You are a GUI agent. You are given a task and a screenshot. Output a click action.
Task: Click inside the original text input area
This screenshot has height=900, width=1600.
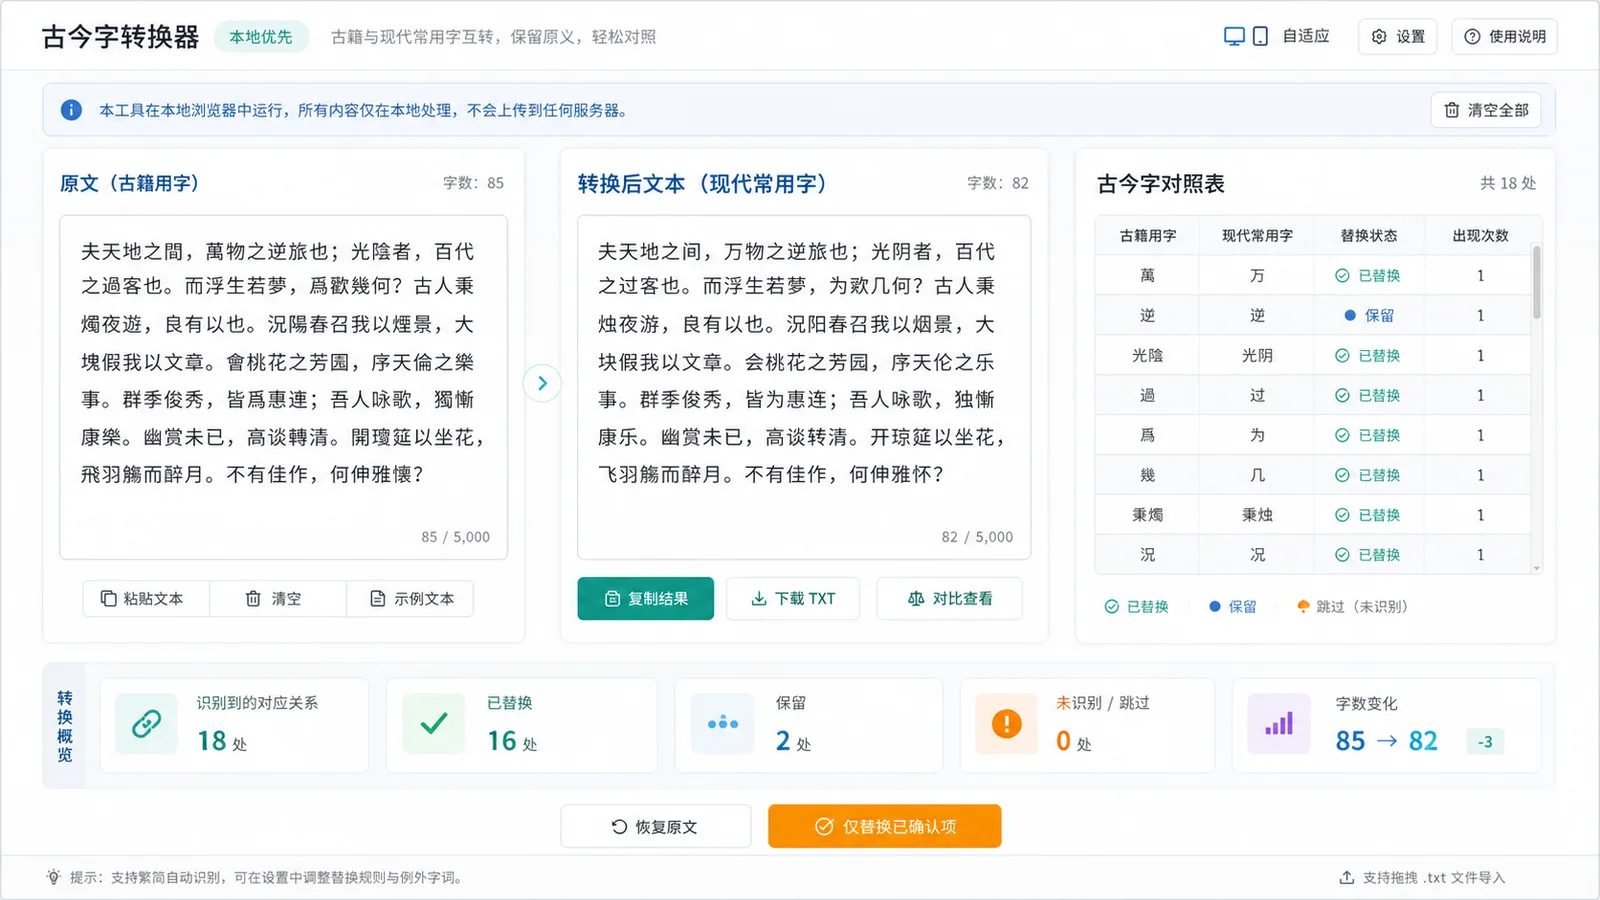pos(283,387)
